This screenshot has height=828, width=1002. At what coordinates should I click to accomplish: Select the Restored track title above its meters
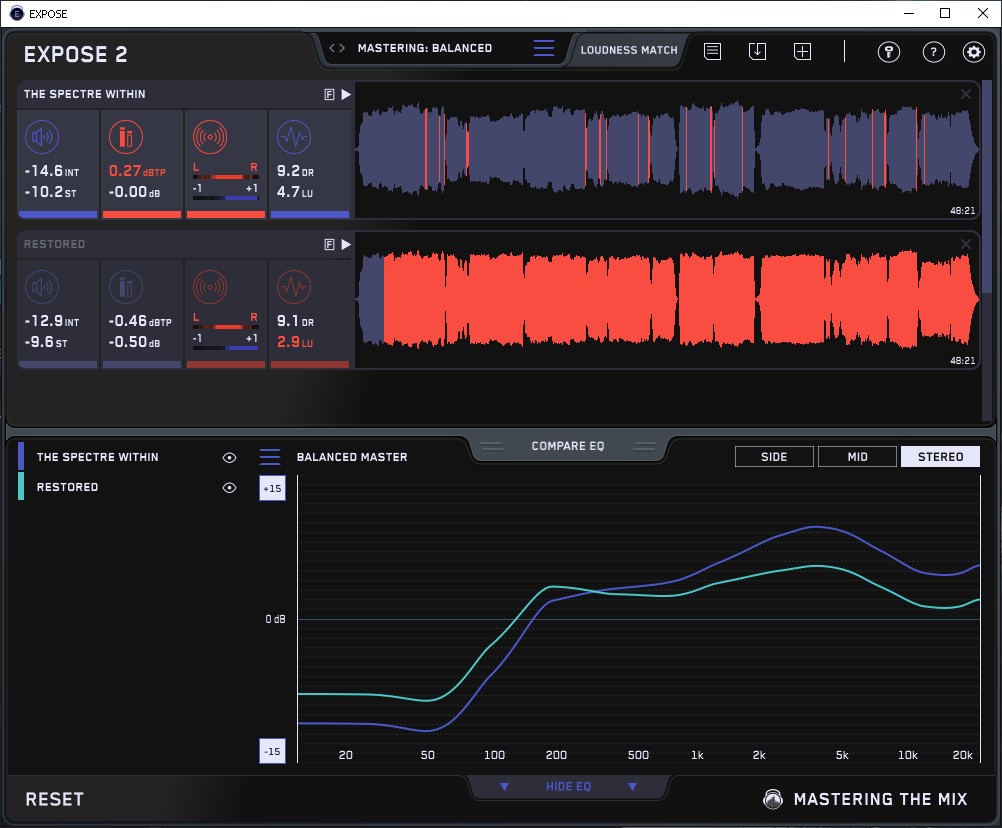click(x=54, y=244)
